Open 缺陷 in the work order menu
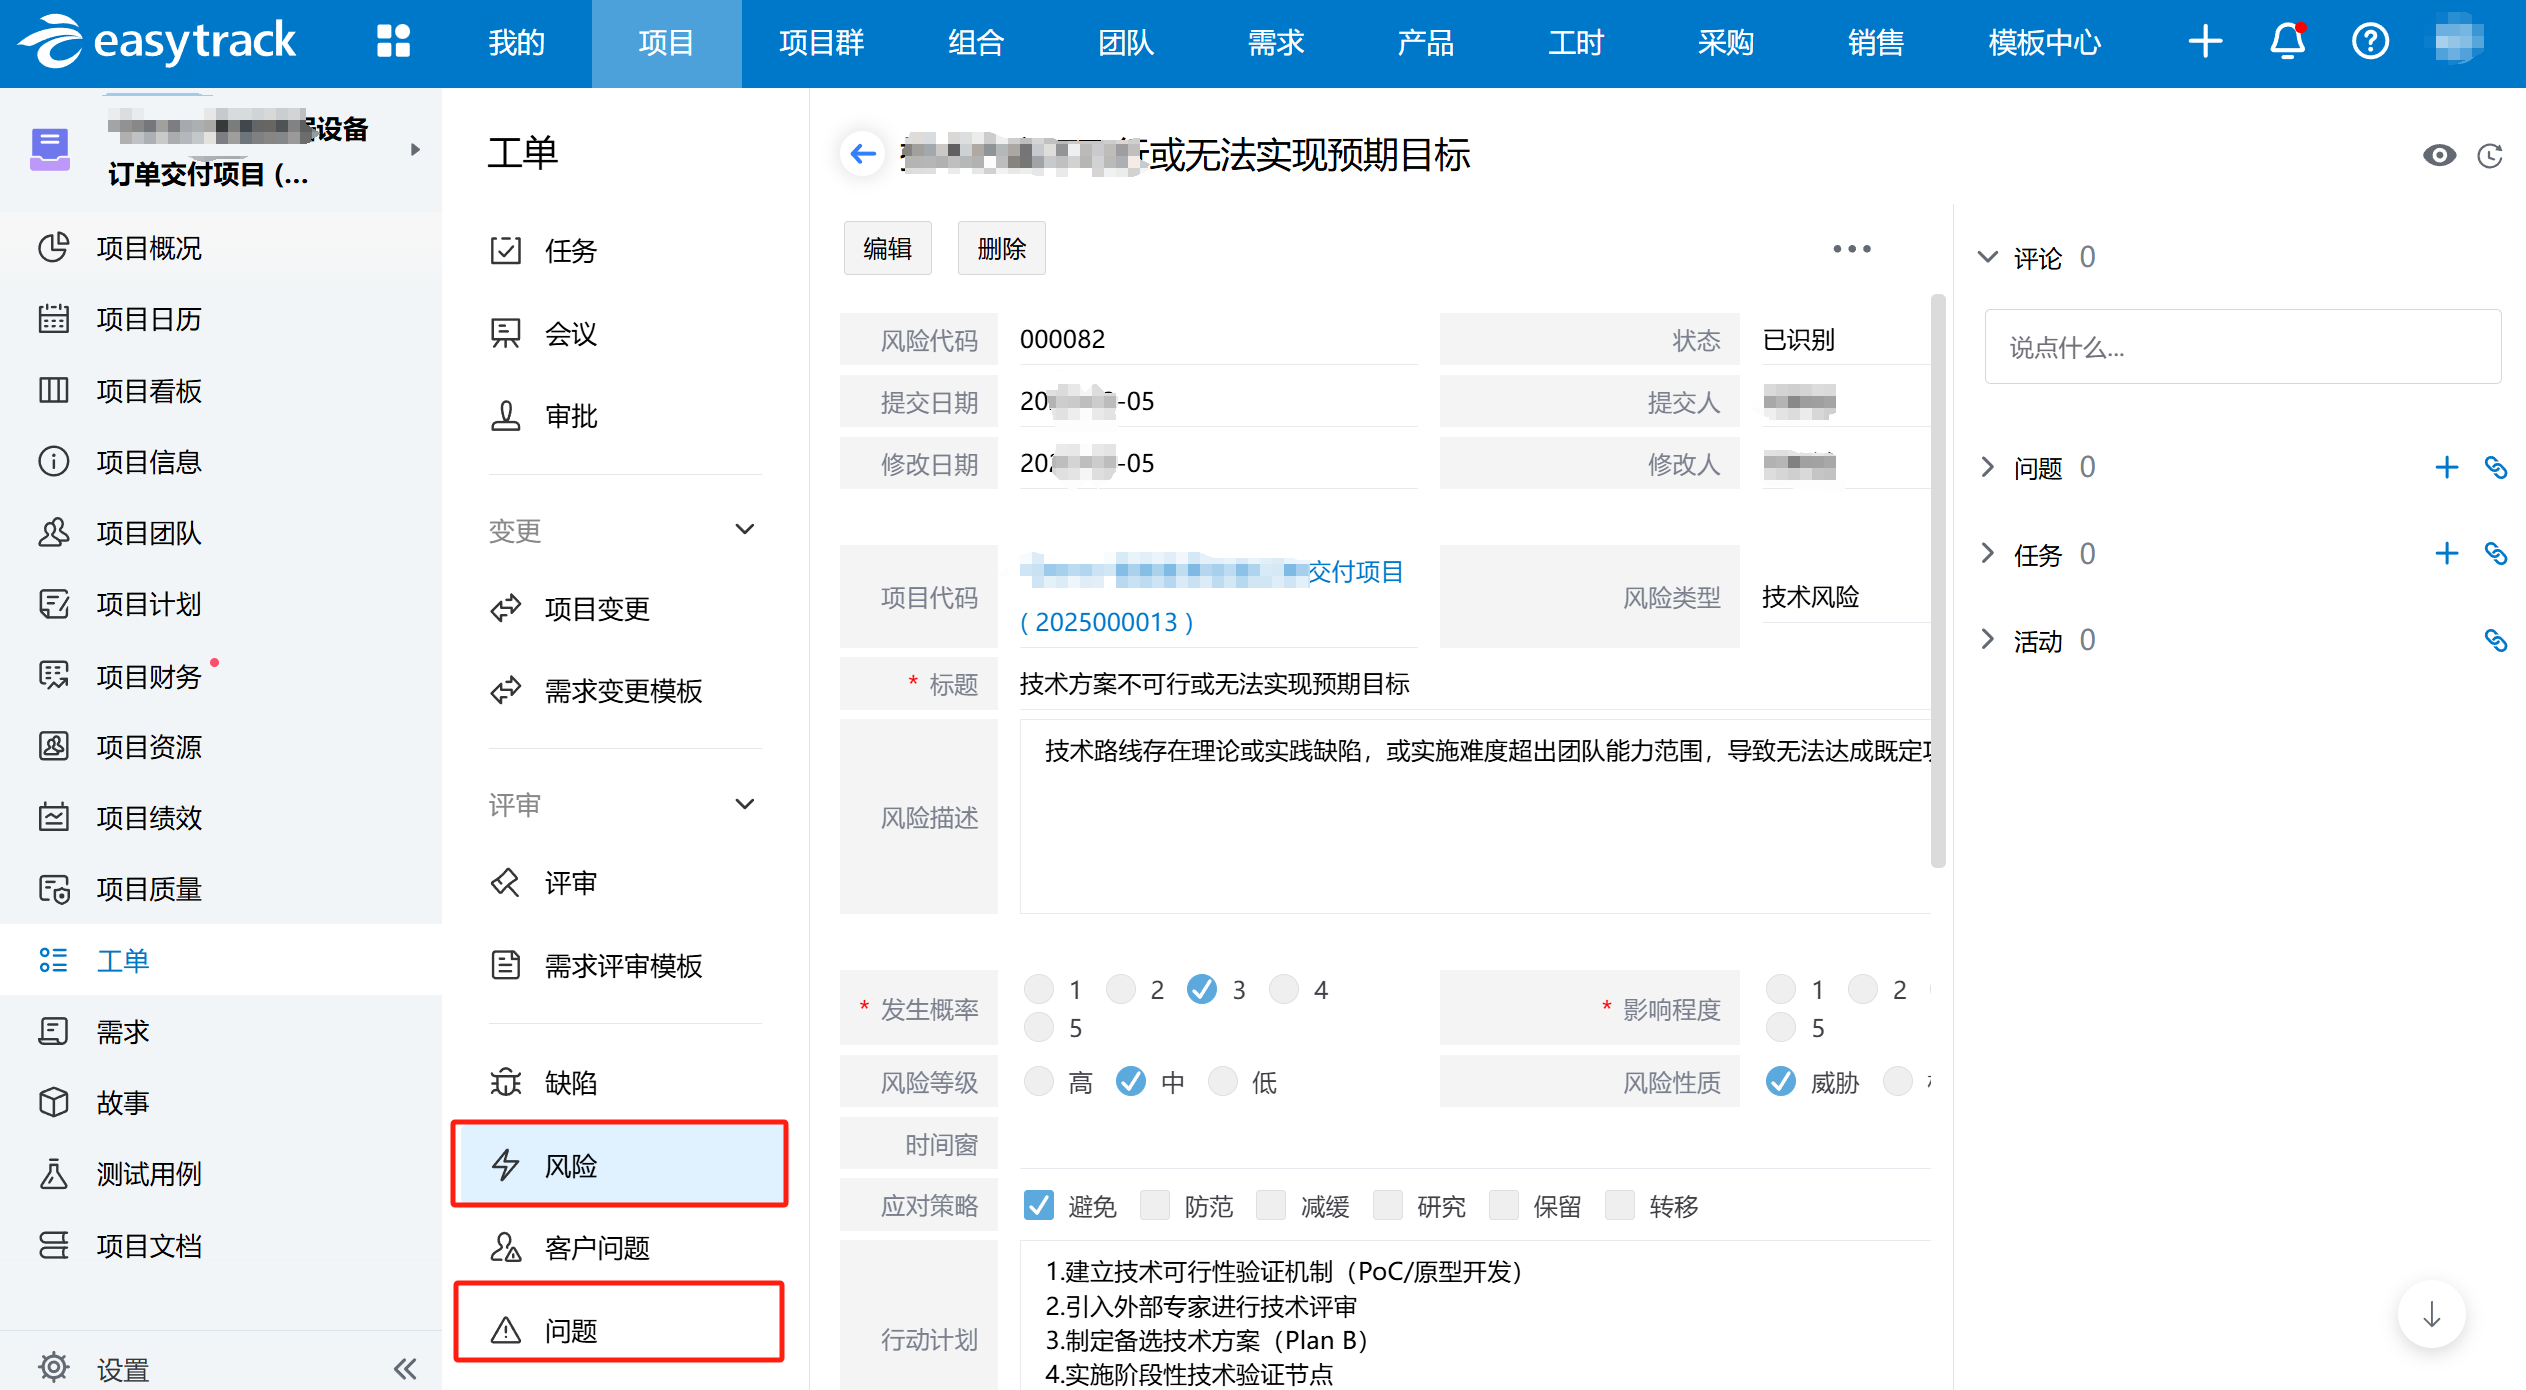 click(570, 1083)
